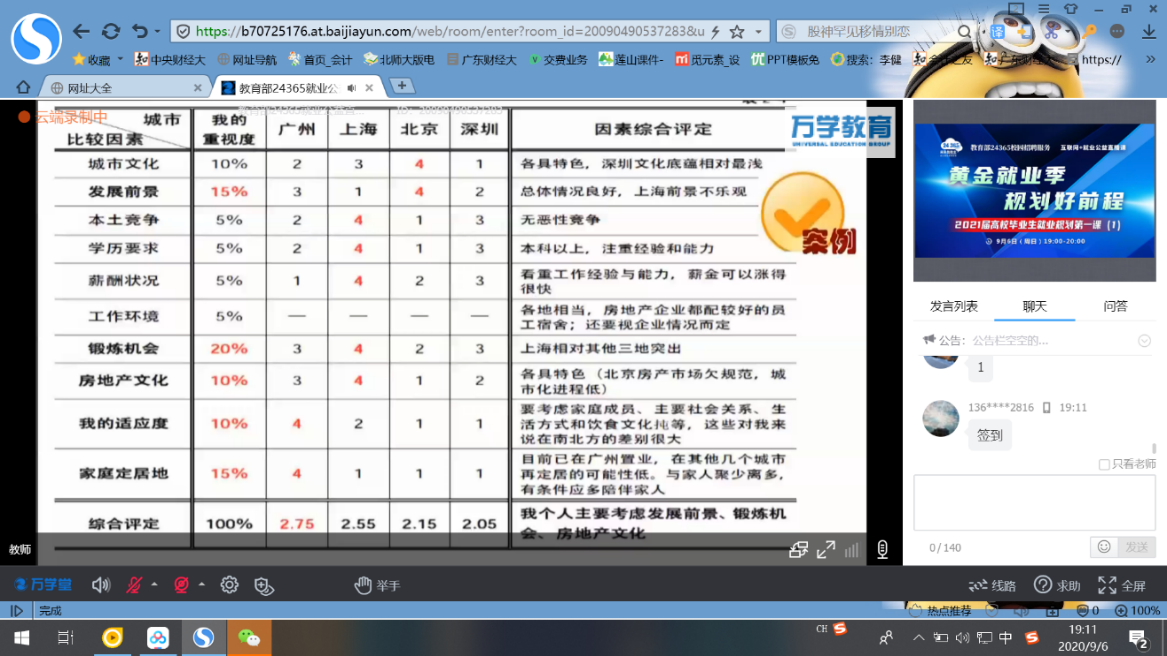The height and width of the screenshot is (656, 1167).
Task: Expand the slide view with arrows icon
Action: pos(826,550)
